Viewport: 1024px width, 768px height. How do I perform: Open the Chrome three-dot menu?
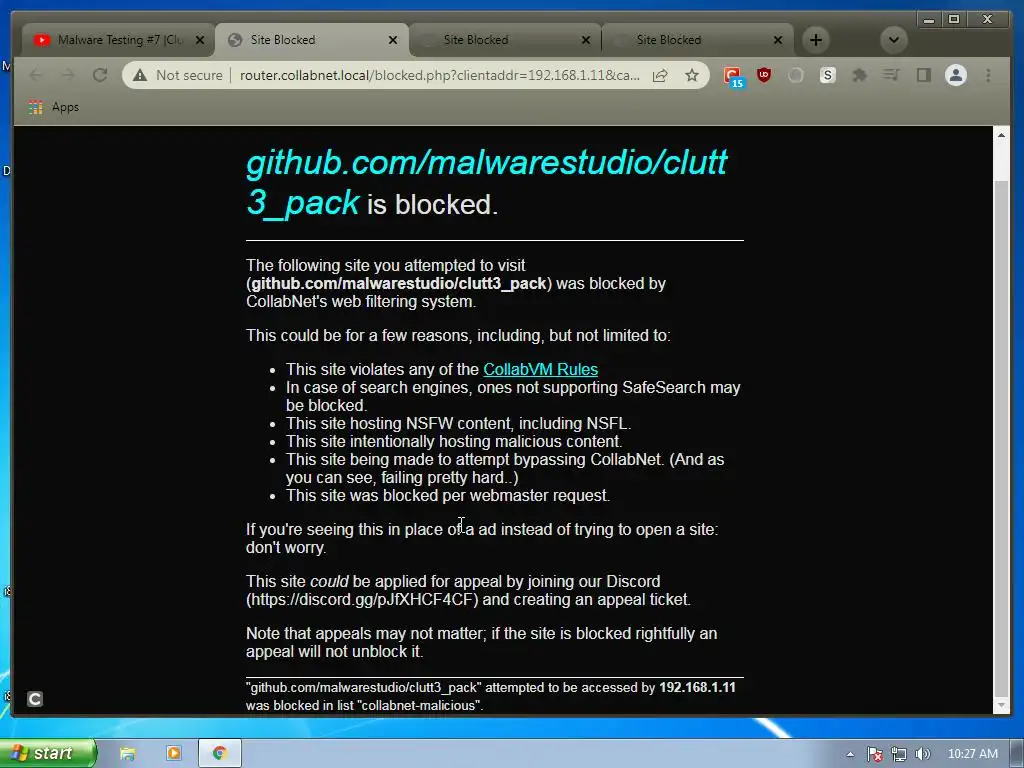988,75
